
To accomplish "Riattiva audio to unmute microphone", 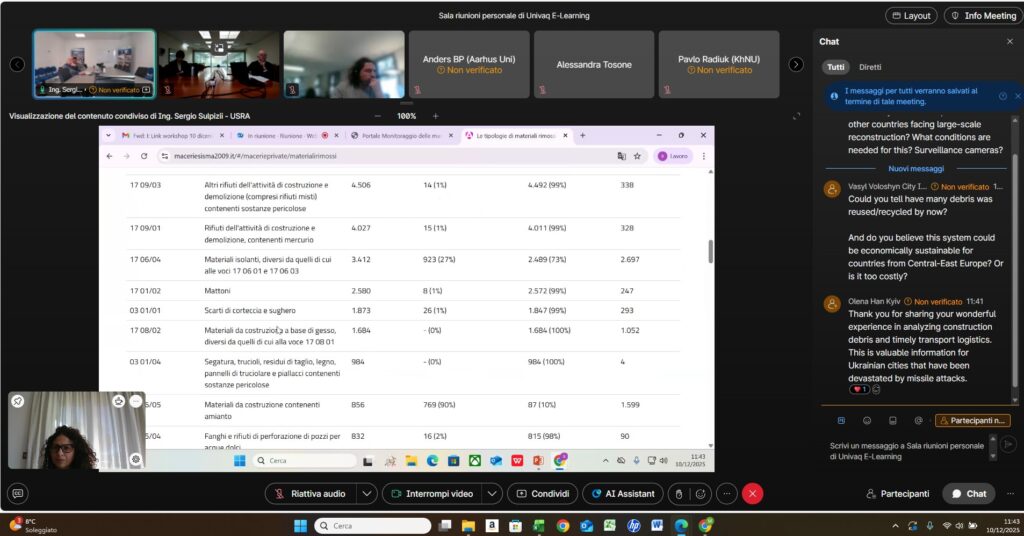I will pos(310,493).
